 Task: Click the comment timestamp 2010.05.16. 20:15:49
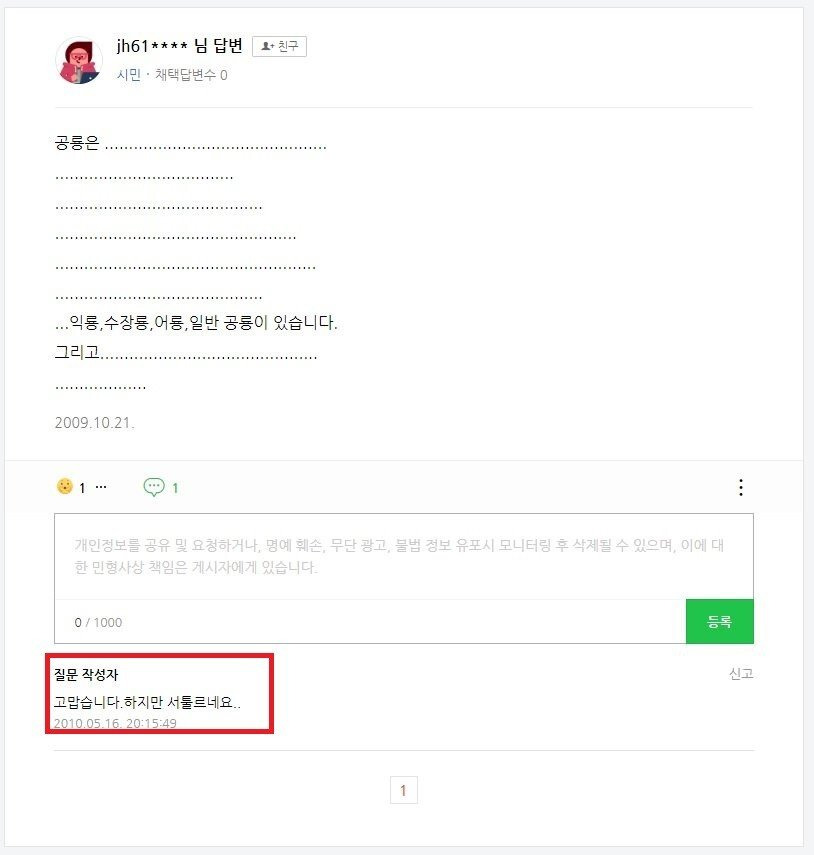(x=115, y=723)
